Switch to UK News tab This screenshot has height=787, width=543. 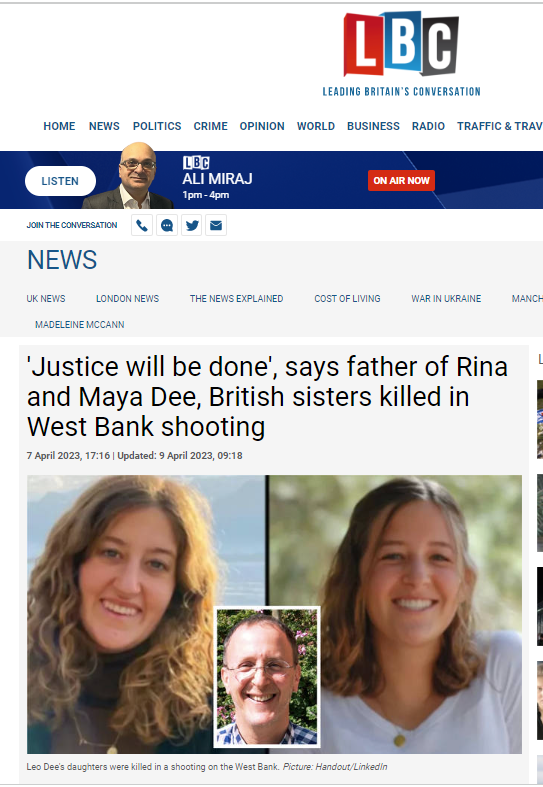pyautogui.click(x=46, y=299)
